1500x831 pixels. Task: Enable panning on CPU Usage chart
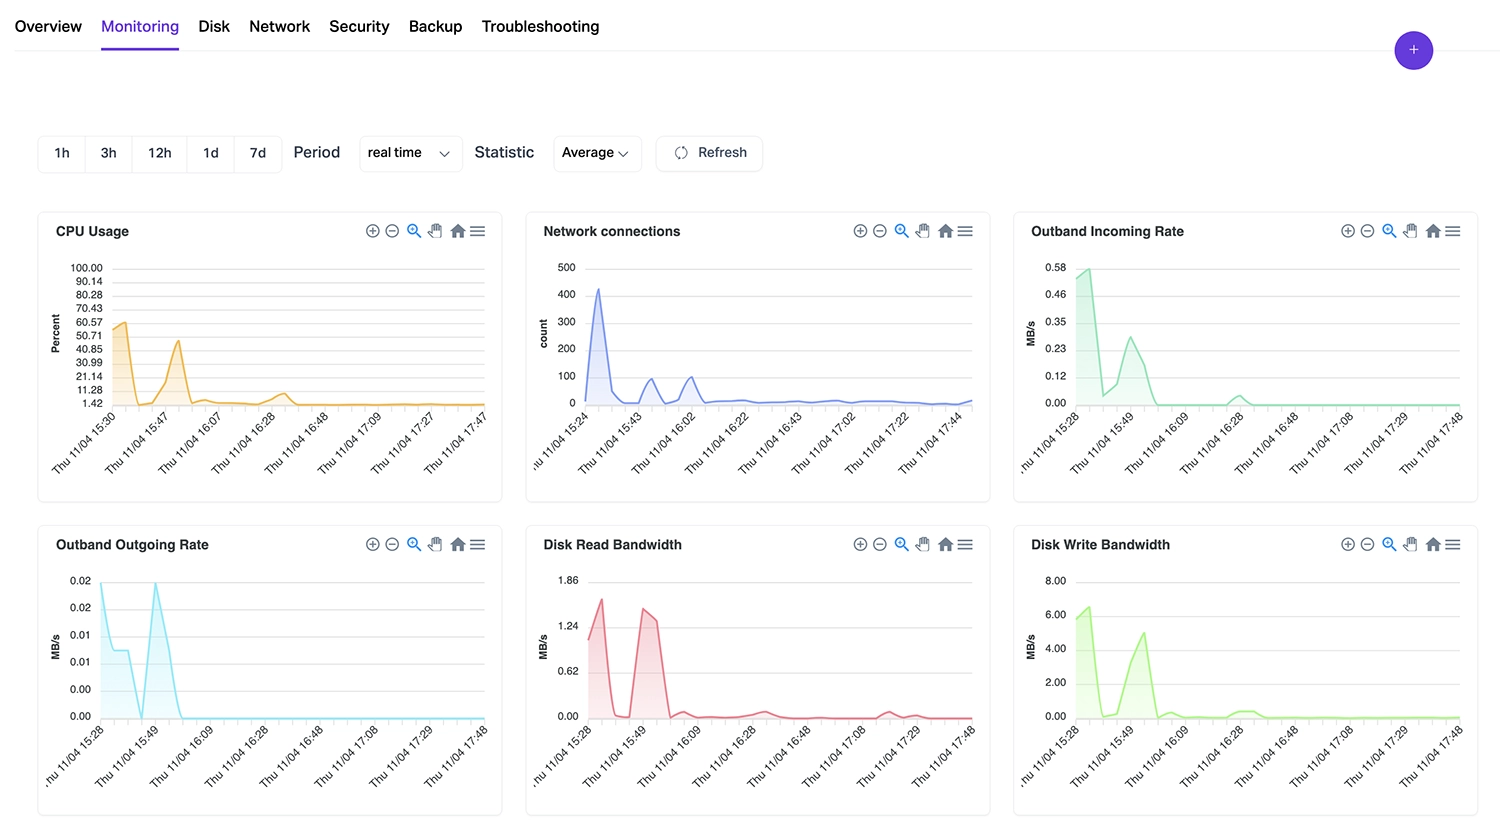[x=435, y=231]
